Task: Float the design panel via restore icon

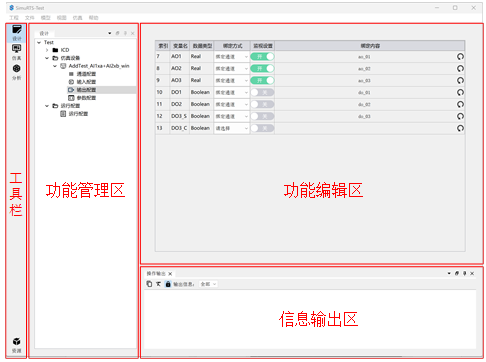Action: (117, 33)
